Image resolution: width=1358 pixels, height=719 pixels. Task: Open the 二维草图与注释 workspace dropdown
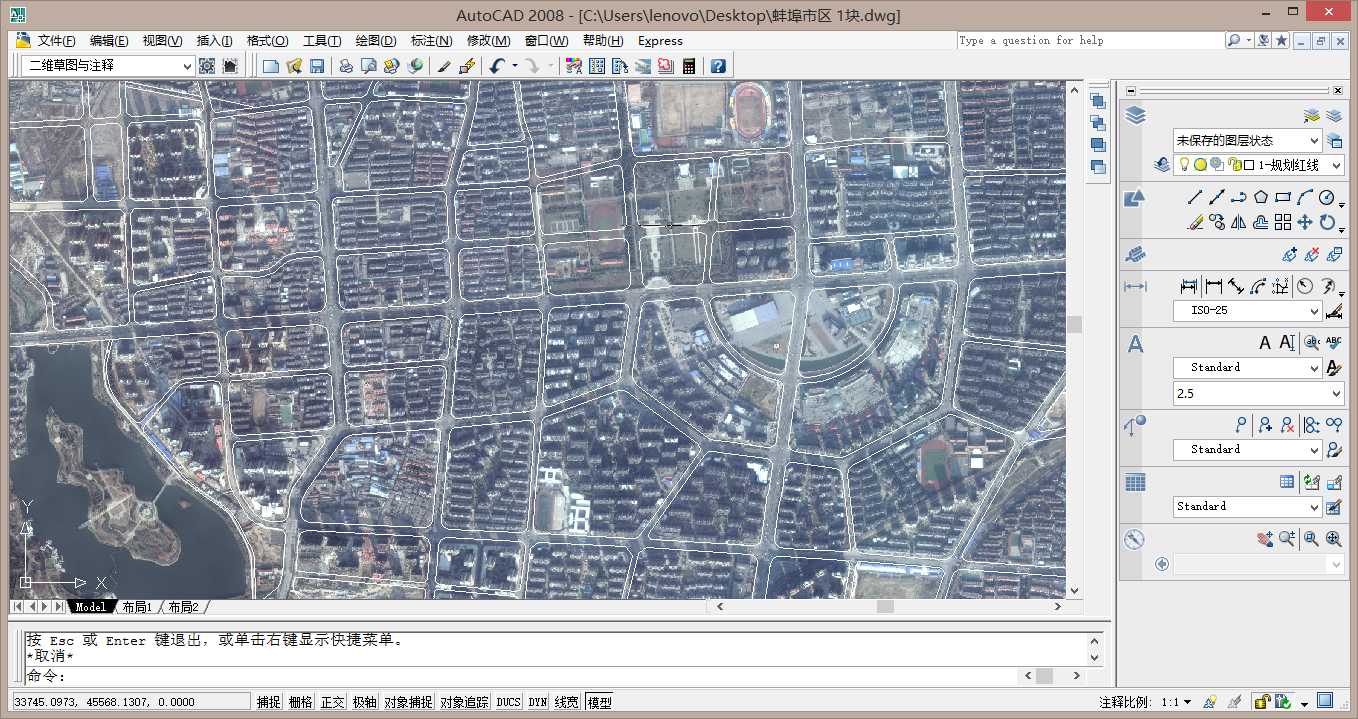click(109, 66)
